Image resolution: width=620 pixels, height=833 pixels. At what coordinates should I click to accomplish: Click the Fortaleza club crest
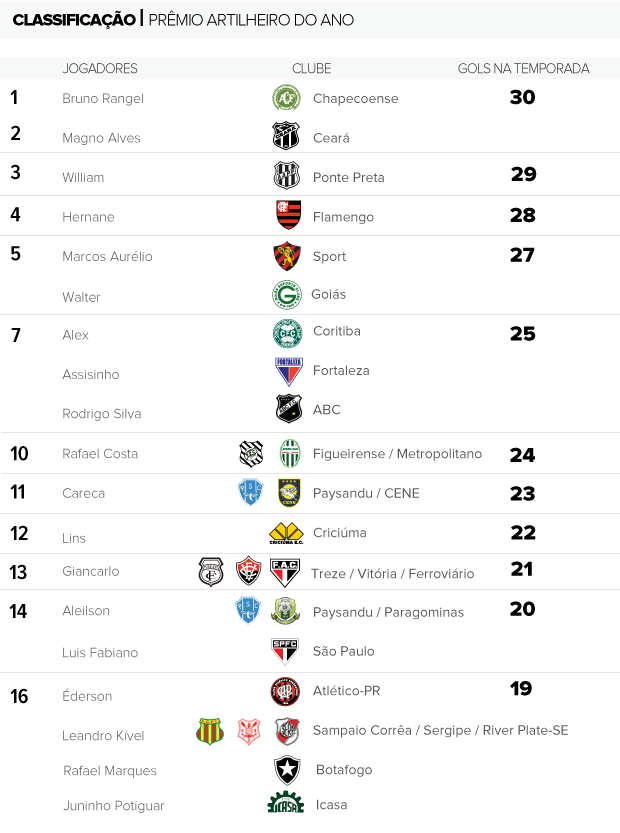pyautogui.click(x=288, y=371)
